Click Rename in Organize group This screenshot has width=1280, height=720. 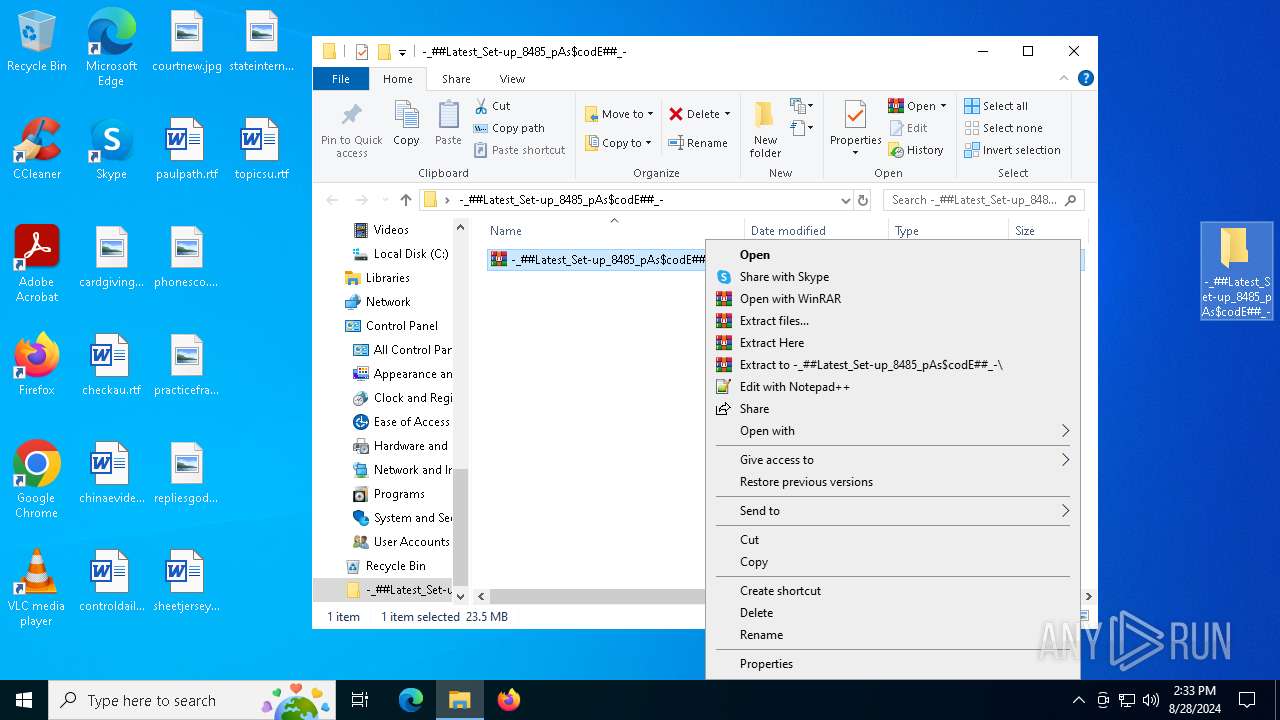698,143
